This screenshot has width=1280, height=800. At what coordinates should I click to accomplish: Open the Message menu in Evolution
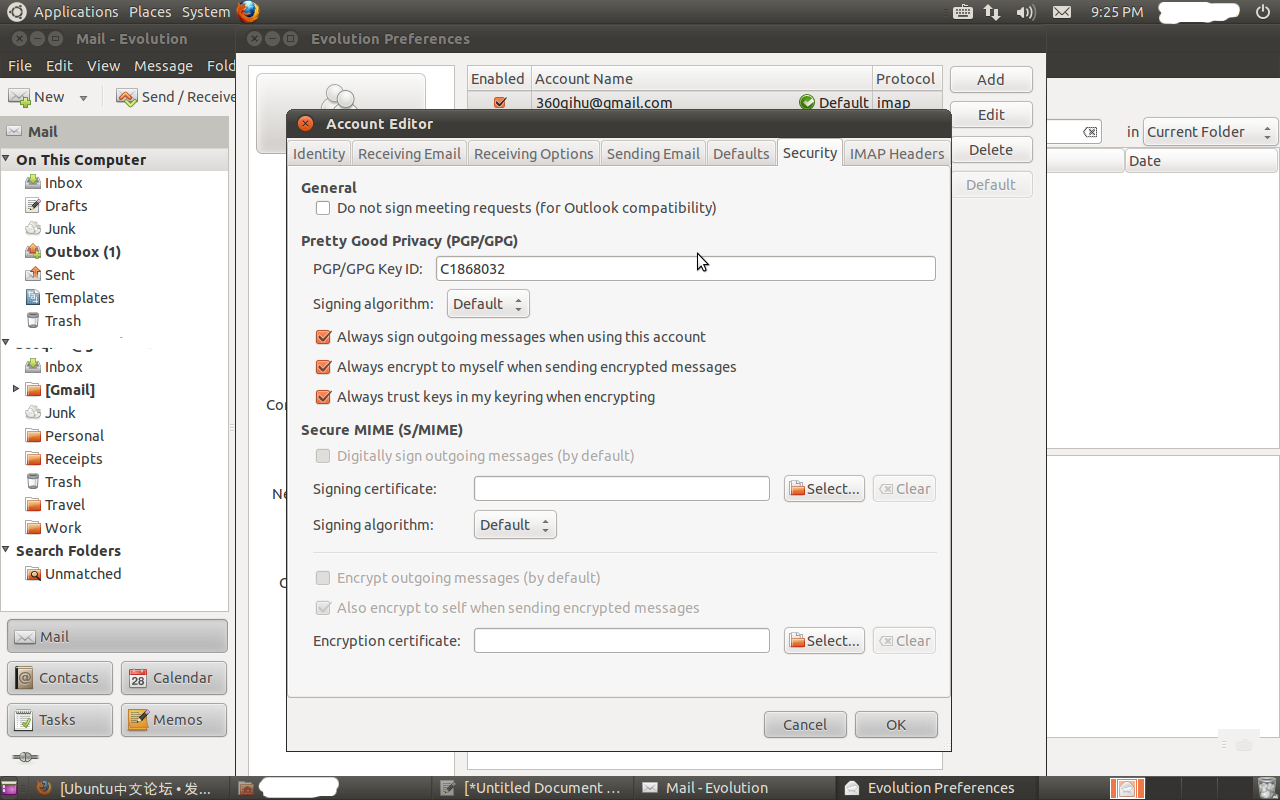coord(163,66)
